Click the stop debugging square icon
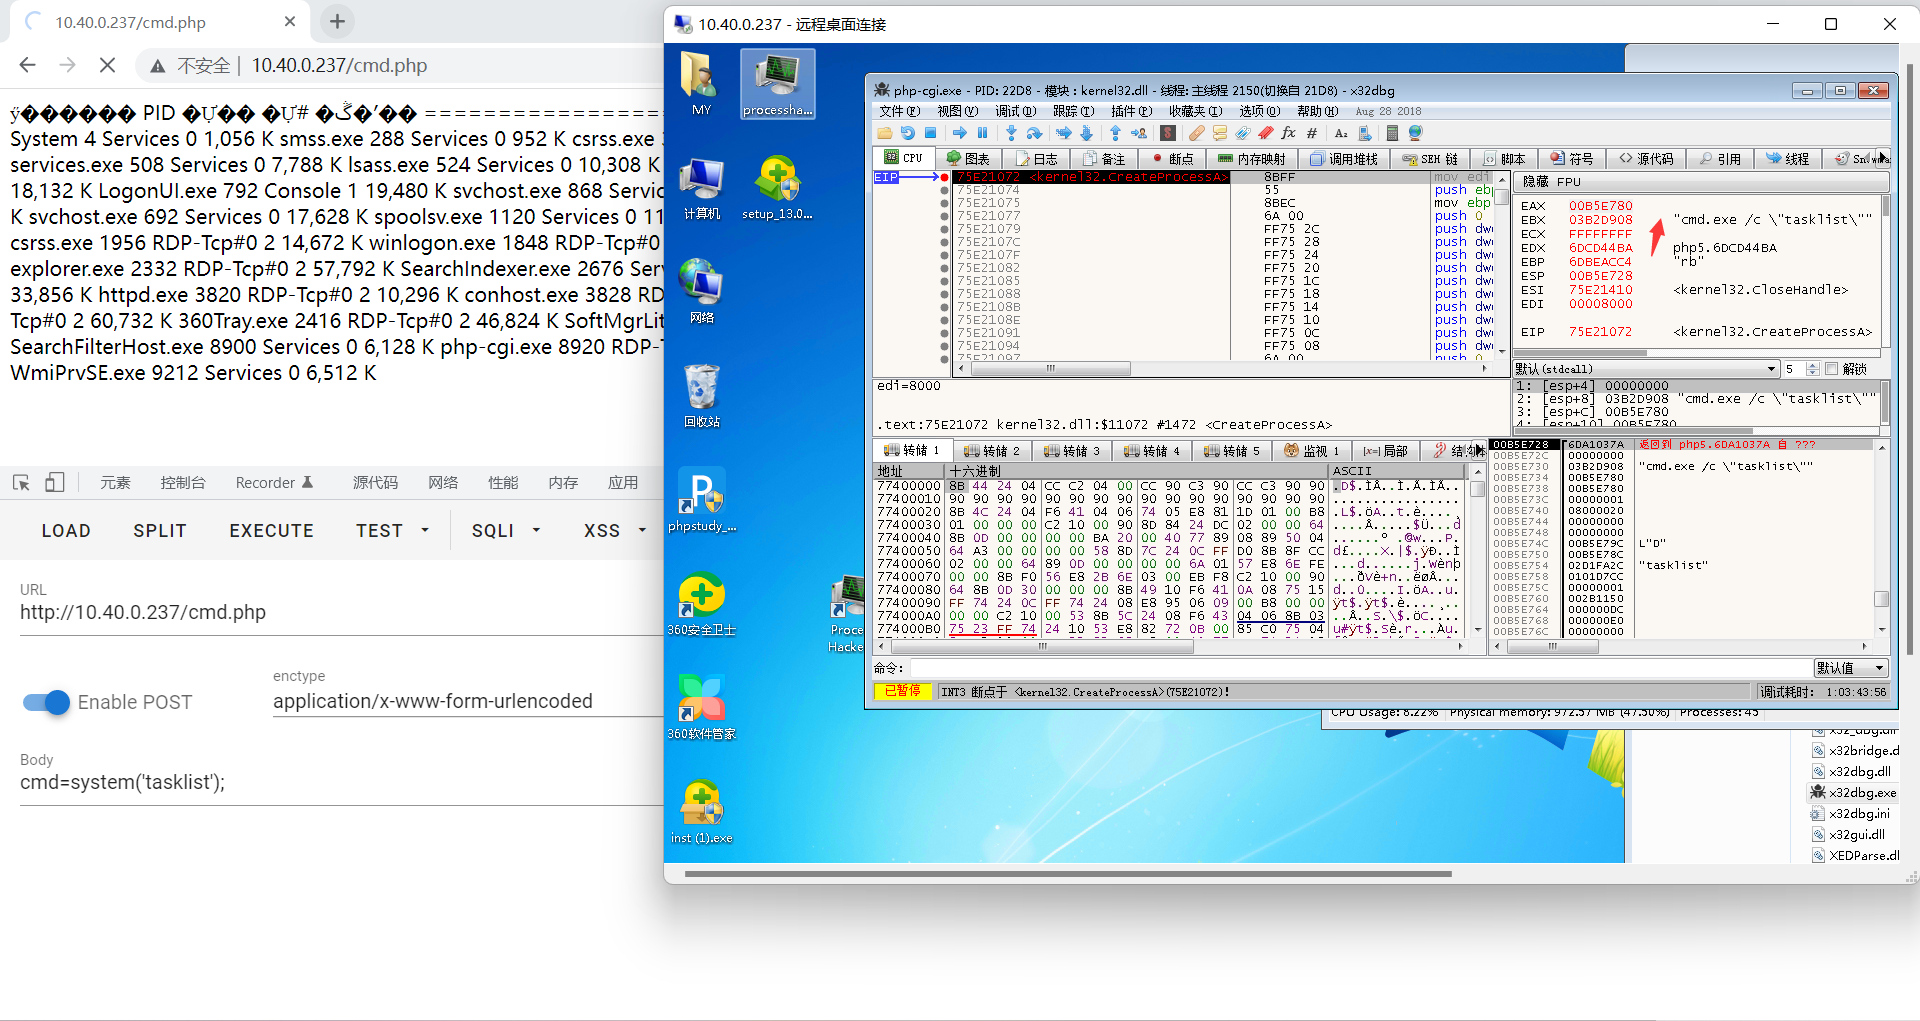 930,133
